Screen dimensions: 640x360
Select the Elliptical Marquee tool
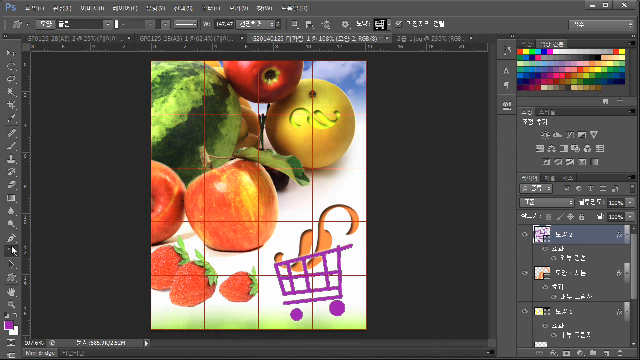(x=11, y=66)
